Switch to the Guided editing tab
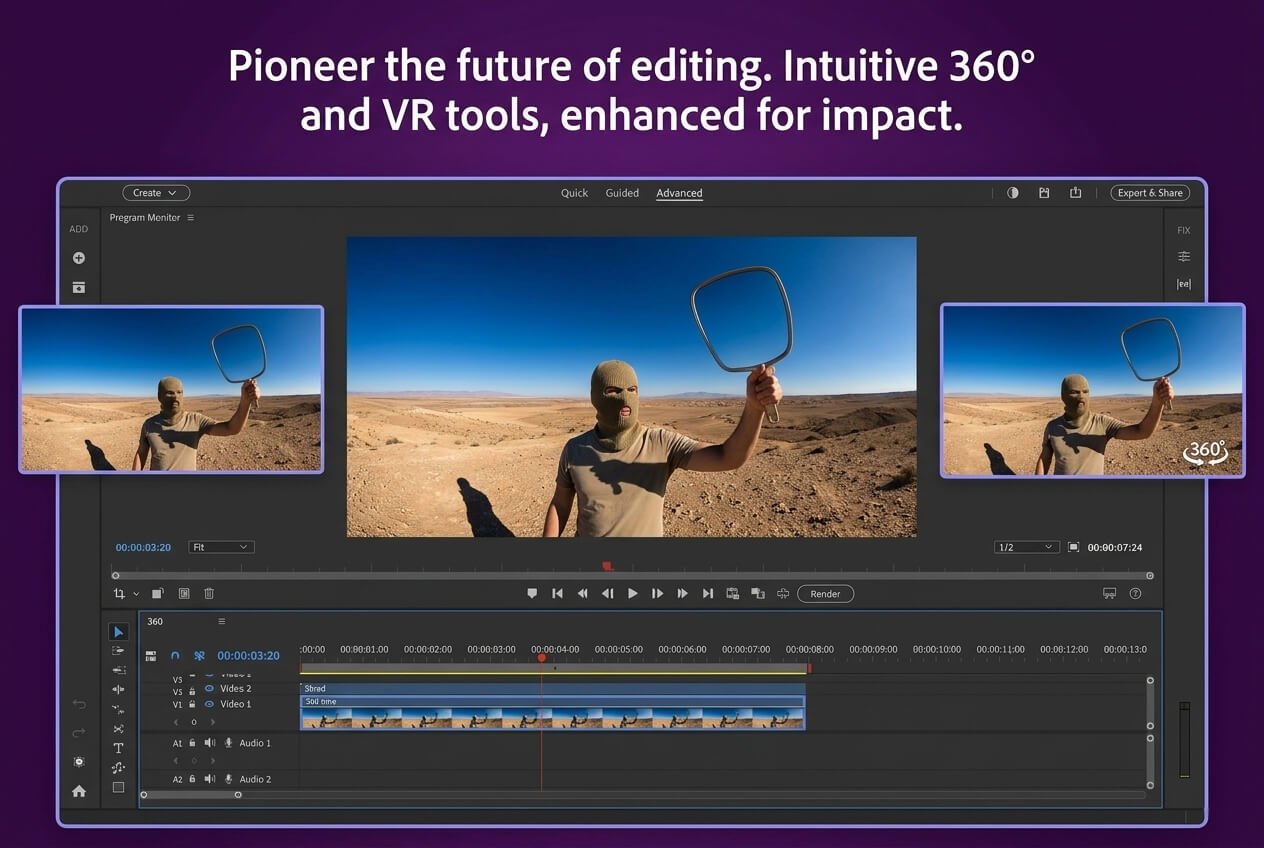 click(622, 192)
